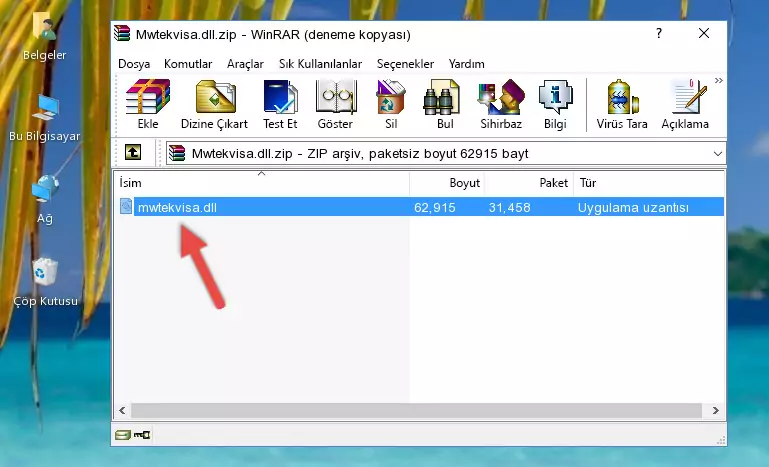This screenshot has width=769, height=467.
Task: Launch the Sihirbaz wizard
Action: click(x=501, y=104)
